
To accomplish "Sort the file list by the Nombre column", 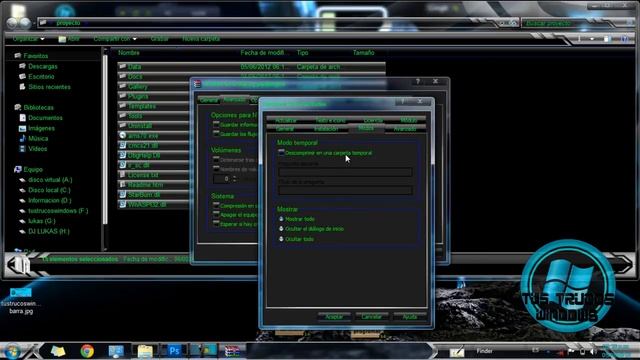I will 129,53.
